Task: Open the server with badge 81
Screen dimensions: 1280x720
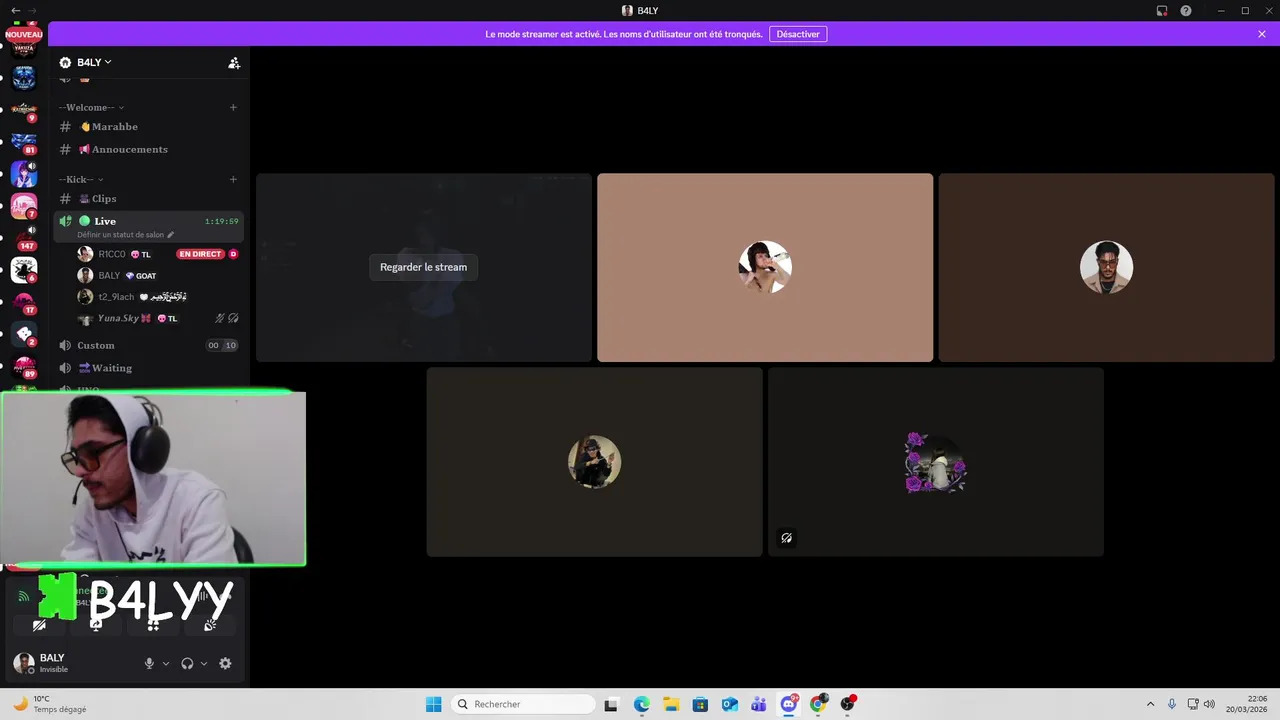Action: pyautogui.click(x=24, y=142)
